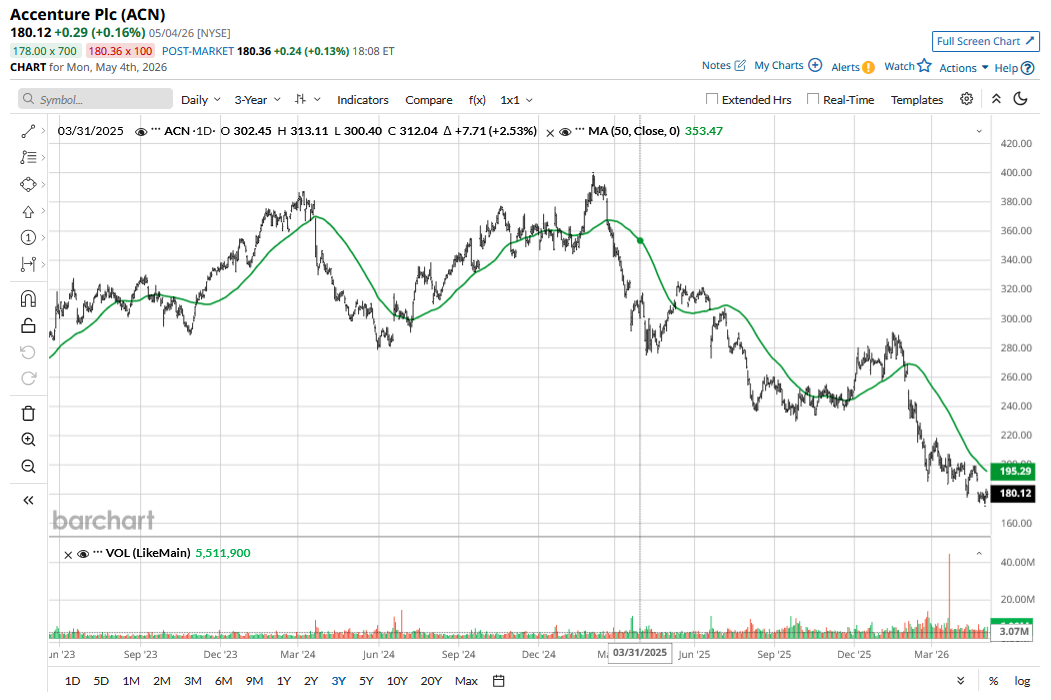The image size is (1051, 700).
Task: Zoom out using the magnifier minus icon
Action: [28, 467]
